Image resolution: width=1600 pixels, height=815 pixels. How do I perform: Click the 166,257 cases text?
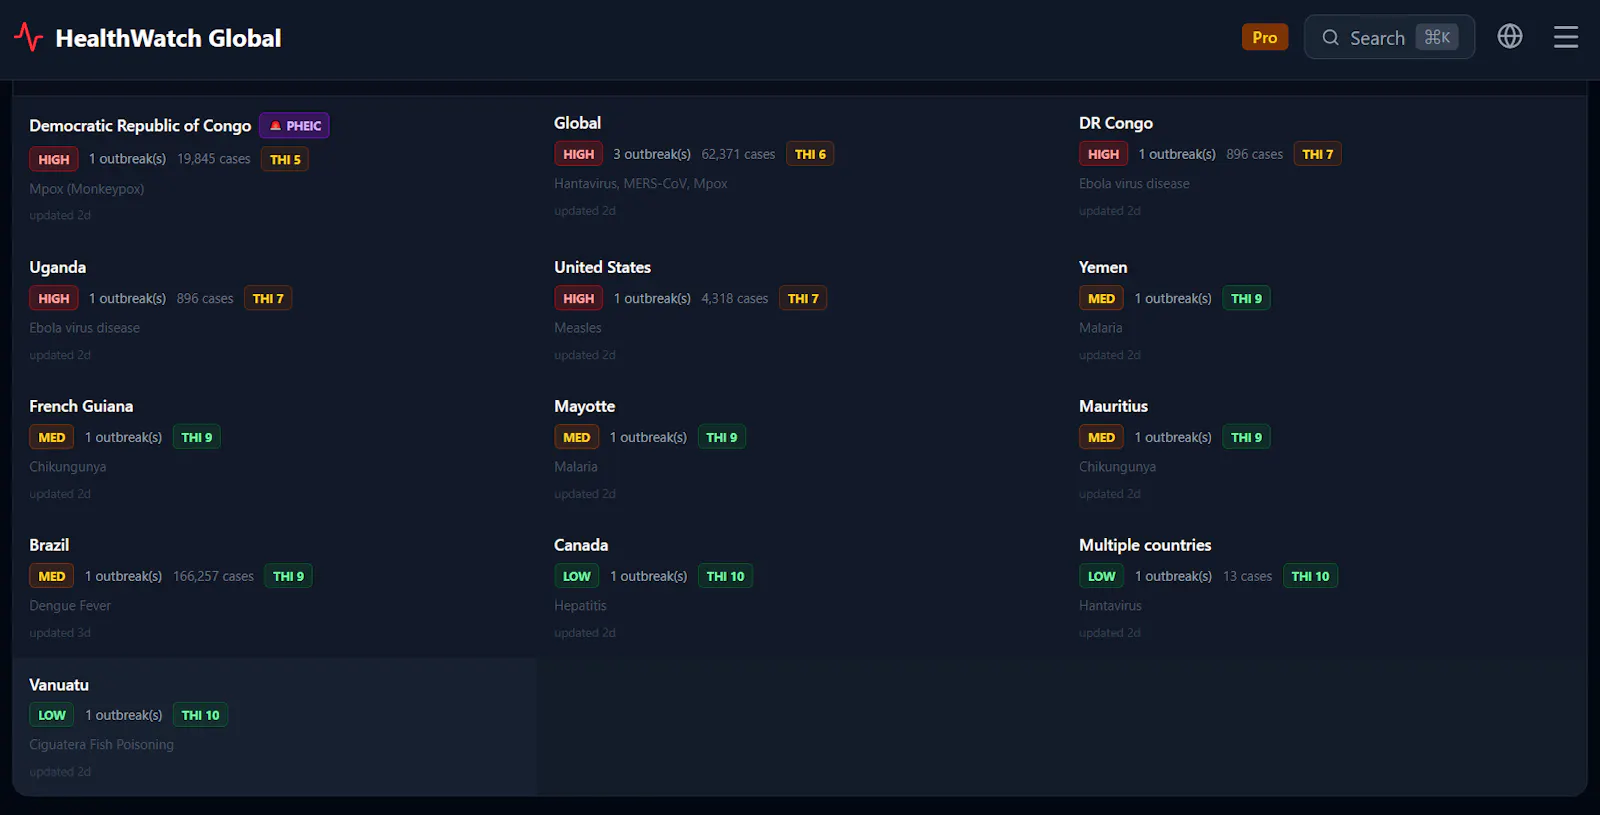[213, 576]
